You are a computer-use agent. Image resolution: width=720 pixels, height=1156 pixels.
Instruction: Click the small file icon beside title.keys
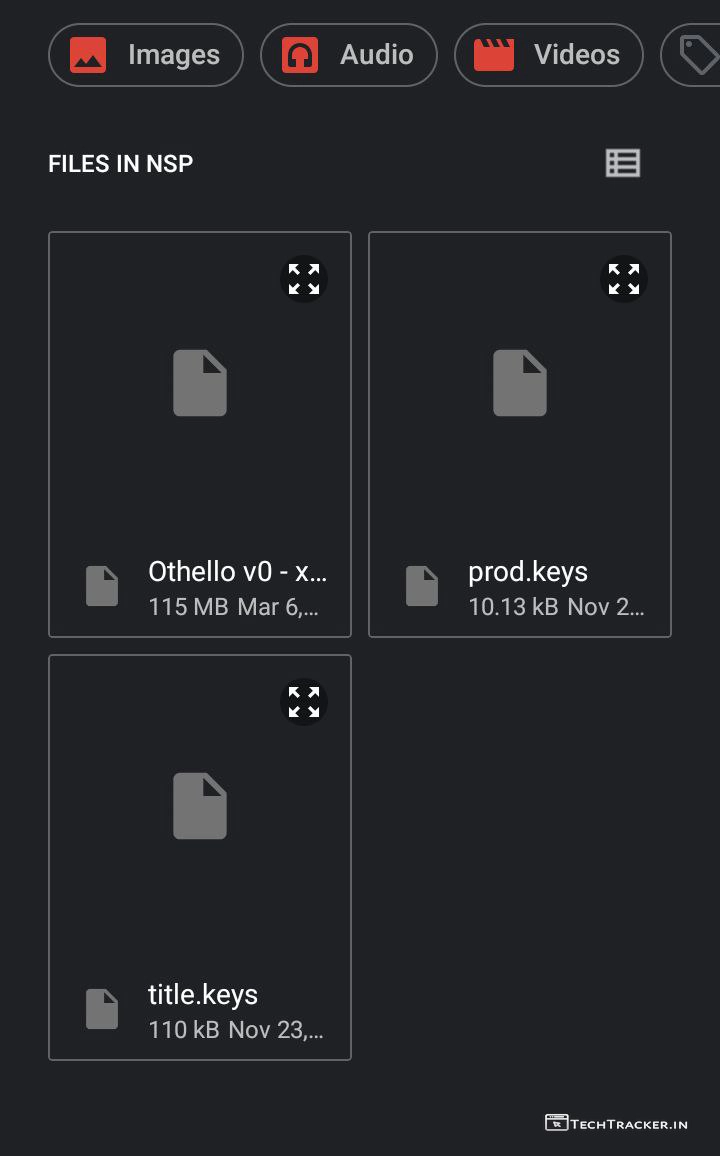click(x=102, y=1009)
